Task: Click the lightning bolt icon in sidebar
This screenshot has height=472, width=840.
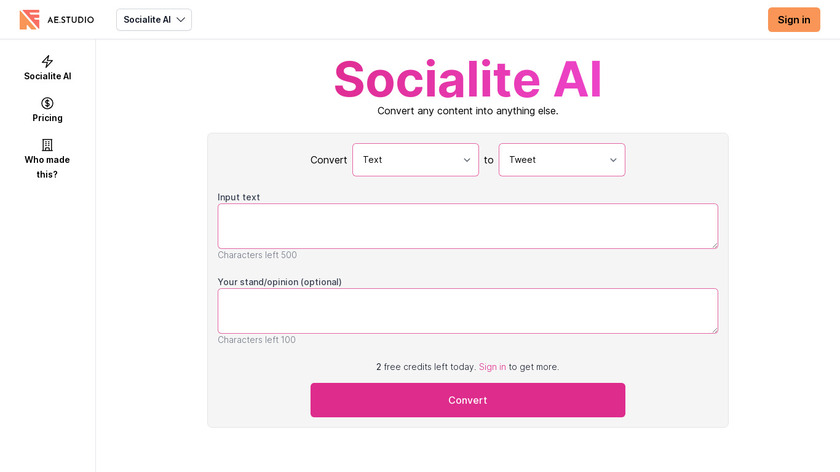Action: pos(47,61)
